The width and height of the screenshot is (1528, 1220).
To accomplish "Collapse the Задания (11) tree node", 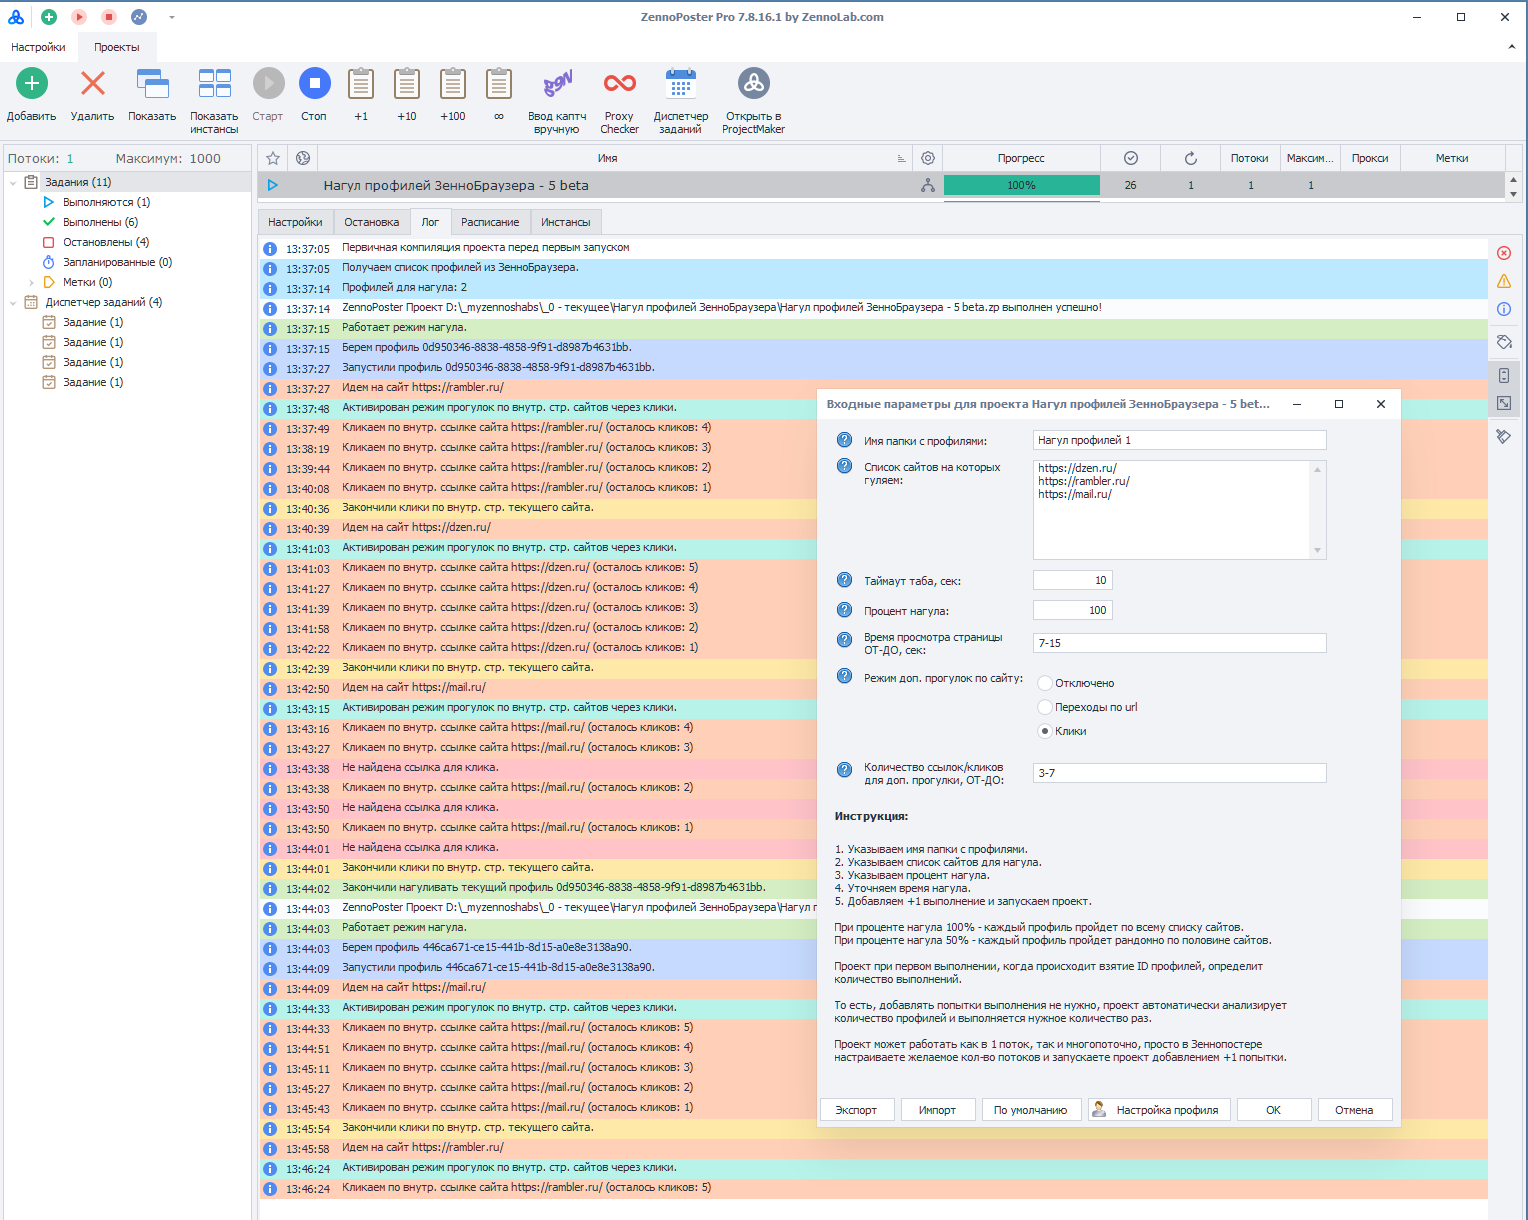I will pyautogui.click(x=12, y=182).
